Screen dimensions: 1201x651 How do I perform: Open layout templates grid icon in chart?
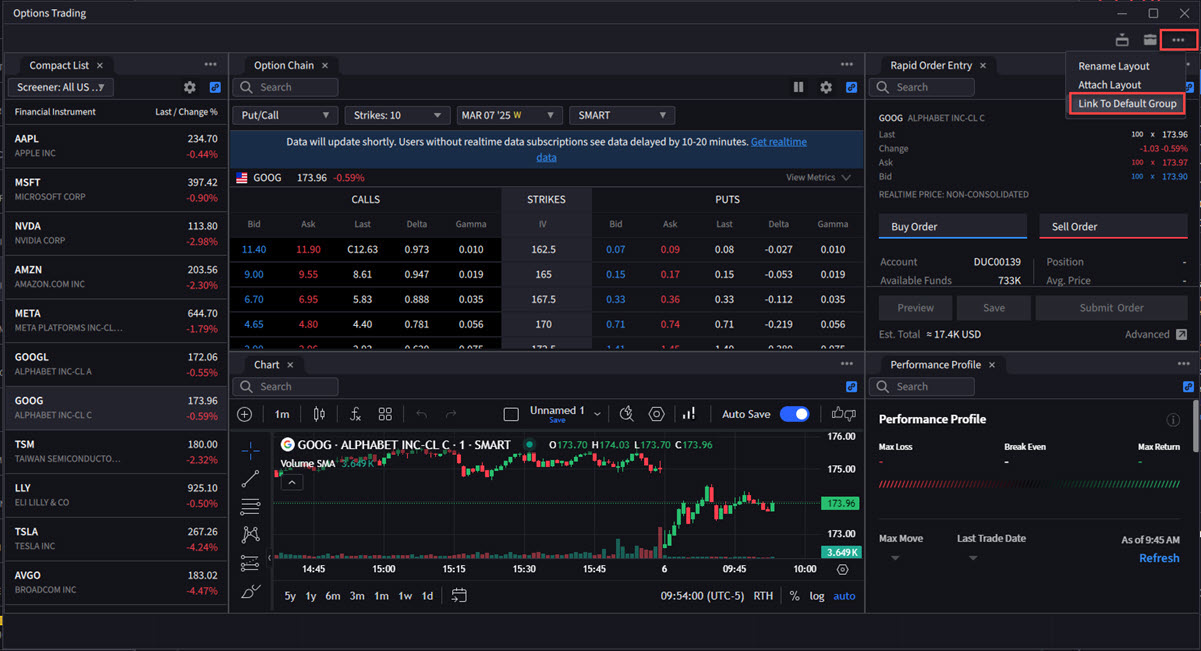385,414
